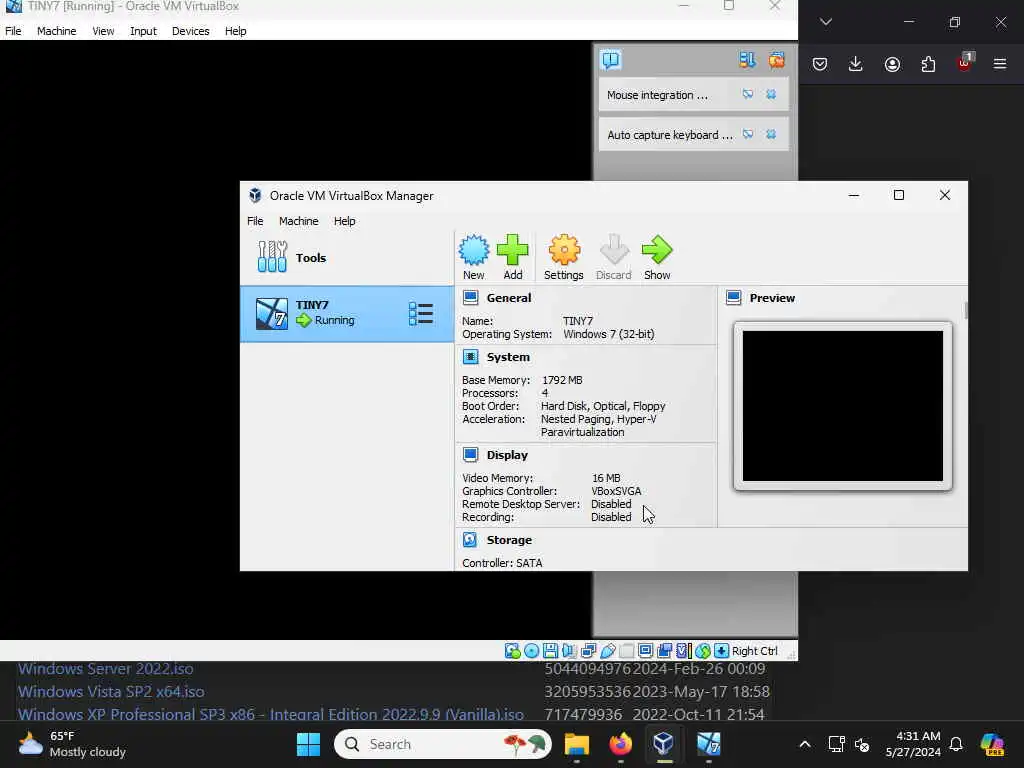This screenshot has height=768, width=1024.
Task: Open View menu in TINY7 VM window
Action: tap(103, 31)
